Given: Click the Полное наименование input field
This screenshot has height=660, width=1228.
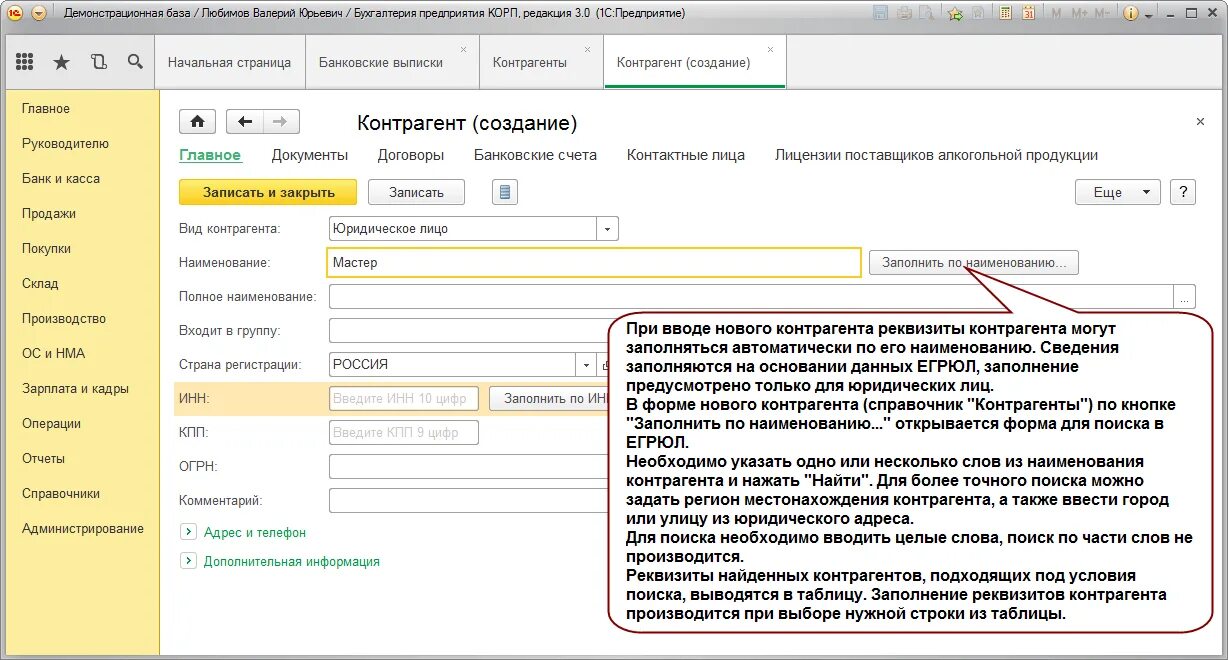Looking at the screenshot, I should click(x=750, y=297).
